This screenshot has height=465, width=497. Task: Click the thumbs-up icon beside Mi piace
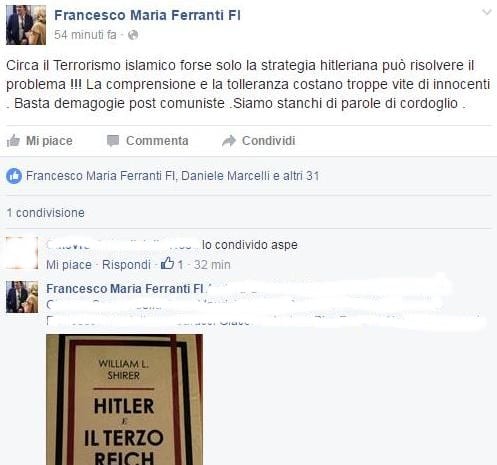click(x=13, y=141)
